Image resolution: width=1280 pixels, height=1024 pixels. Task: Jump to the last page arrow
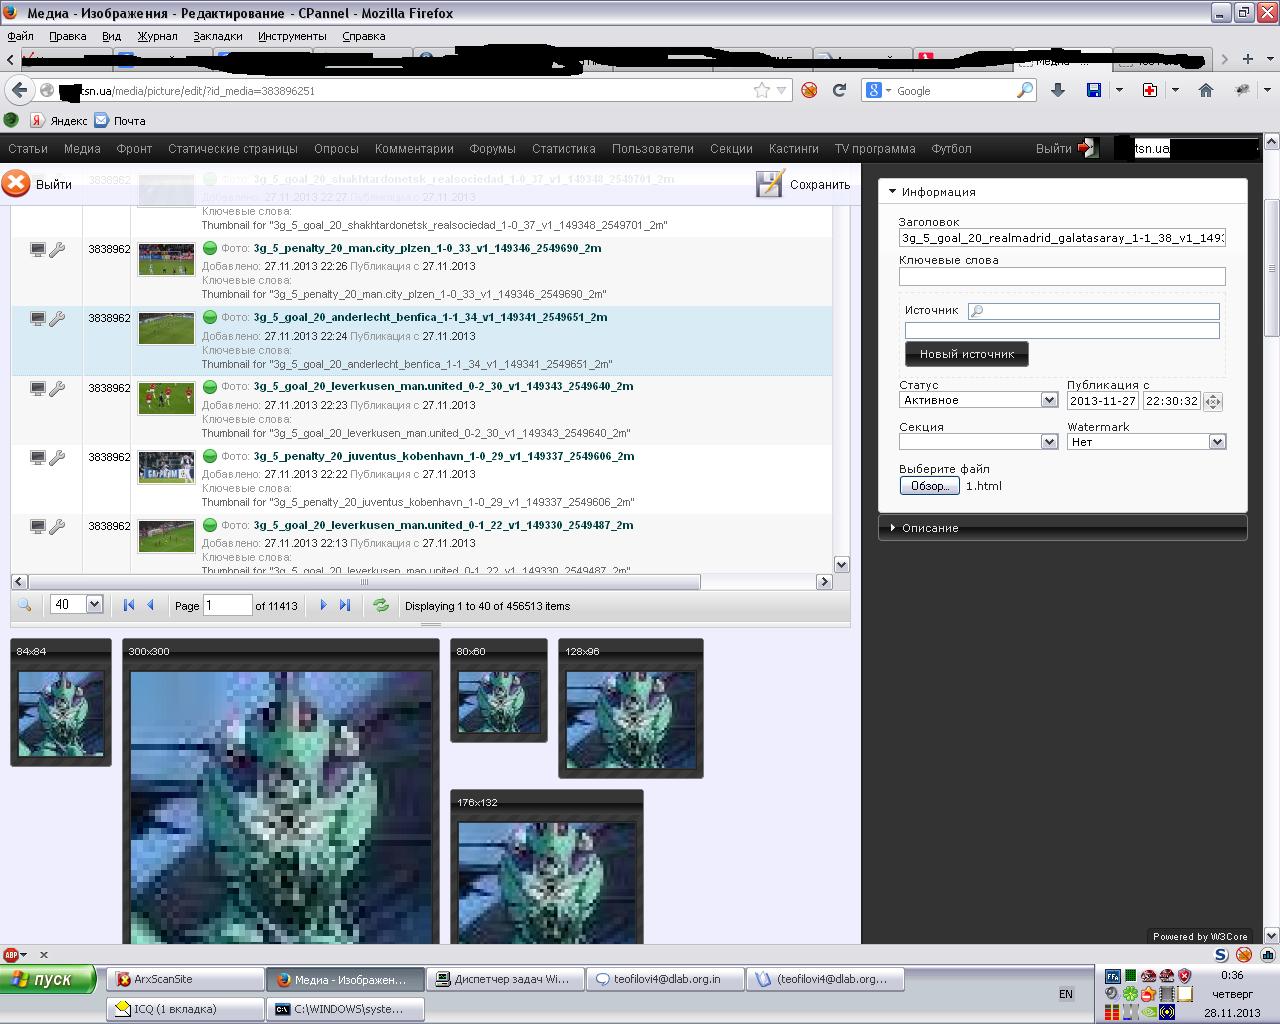pos(345,605)
